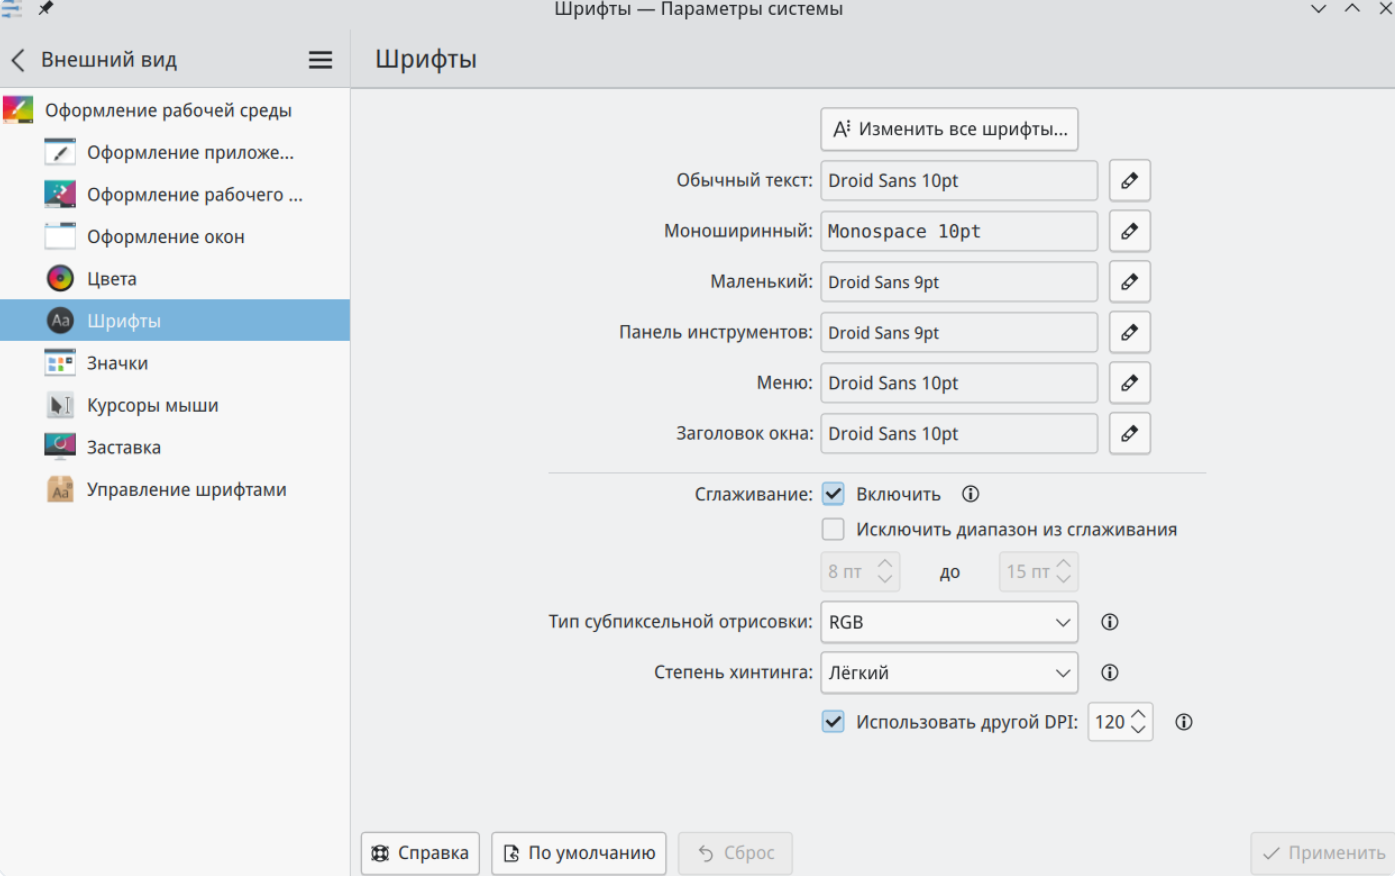Disable the Включить anti-aliasing checkbox
The height and width of the screenshot is (876, 1395).
[x=833, y=494]
